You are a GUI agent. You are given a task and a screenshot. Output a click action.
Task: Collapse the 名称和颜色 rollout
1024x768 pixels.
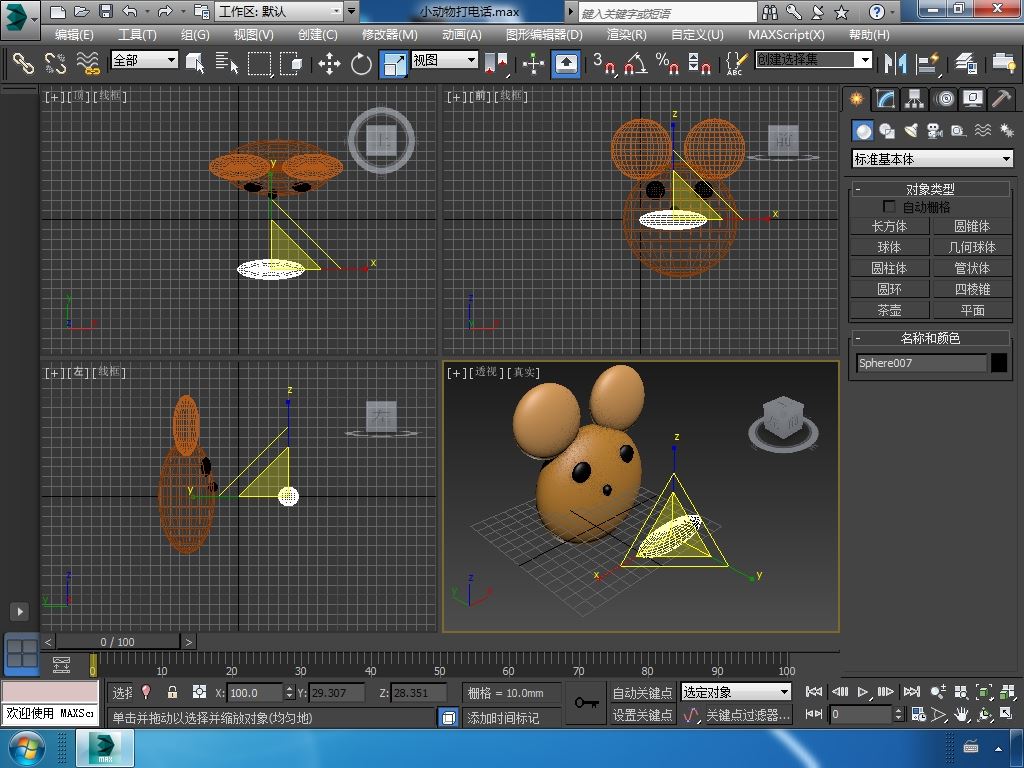[x=930, y=338]
